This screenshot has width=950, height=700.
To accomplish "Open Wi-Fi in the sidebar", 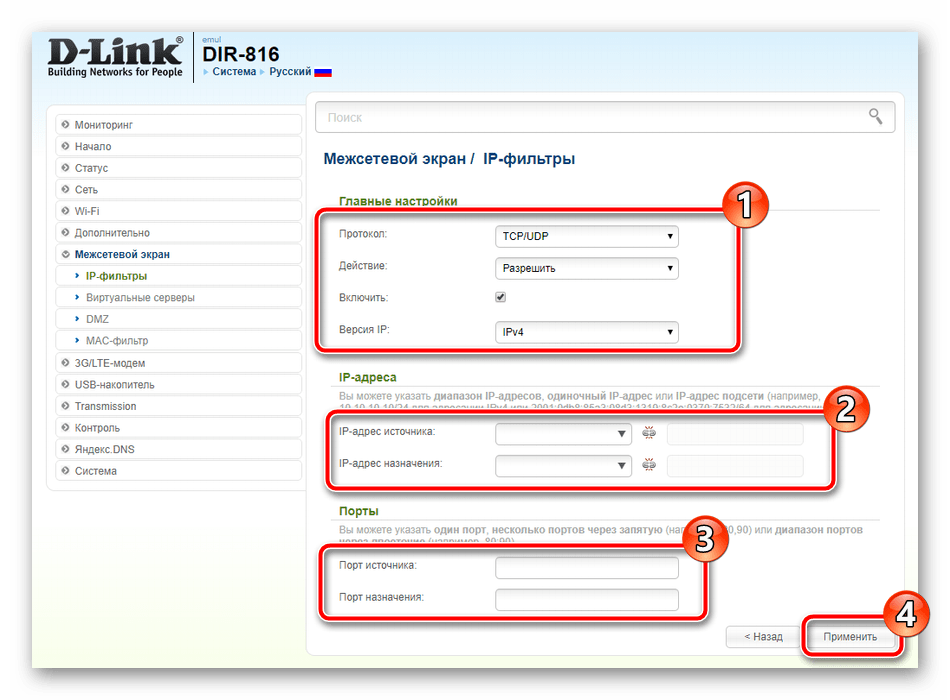I will (x=179, y=211).
